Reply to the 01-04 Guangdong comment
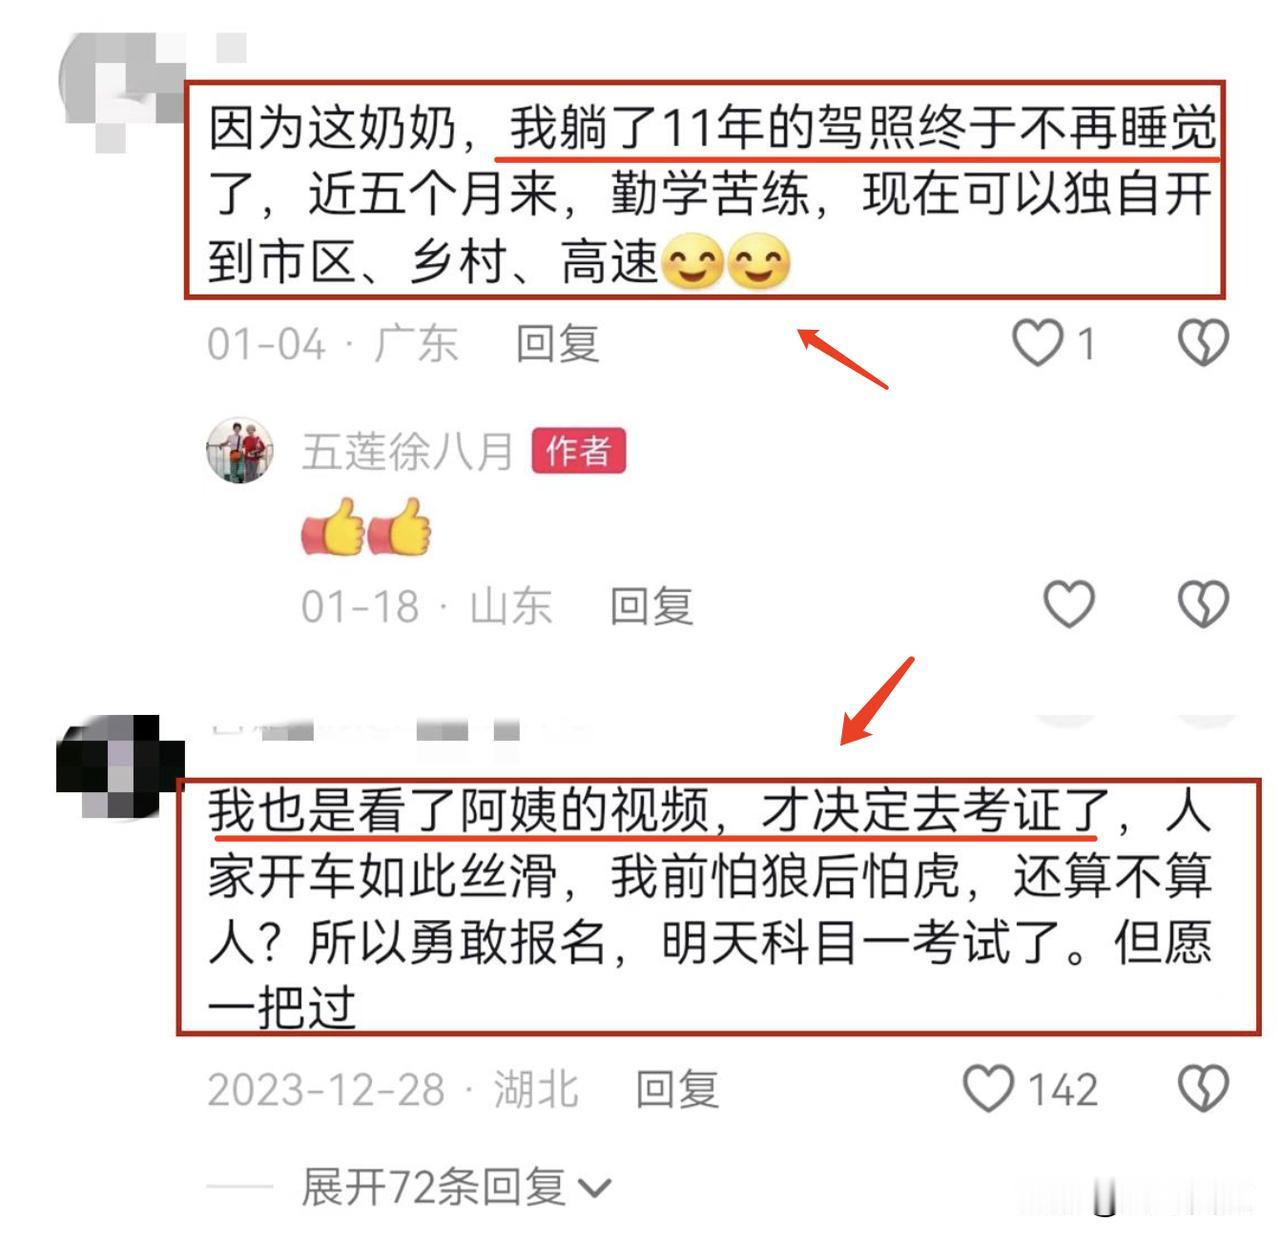This screenshot has width=1280, height=1243. tap(557, 344)
